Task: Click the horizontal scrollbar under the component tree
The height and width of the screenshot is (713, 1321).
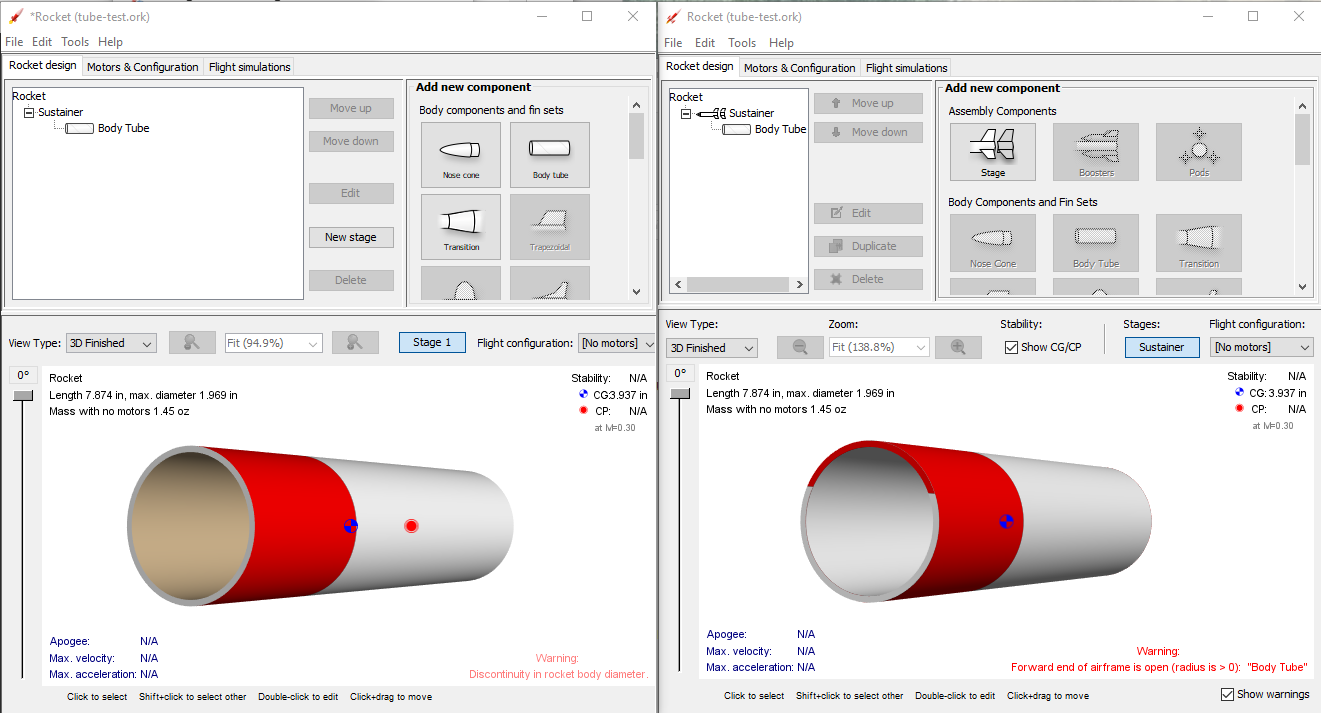Action: (738, 284)
